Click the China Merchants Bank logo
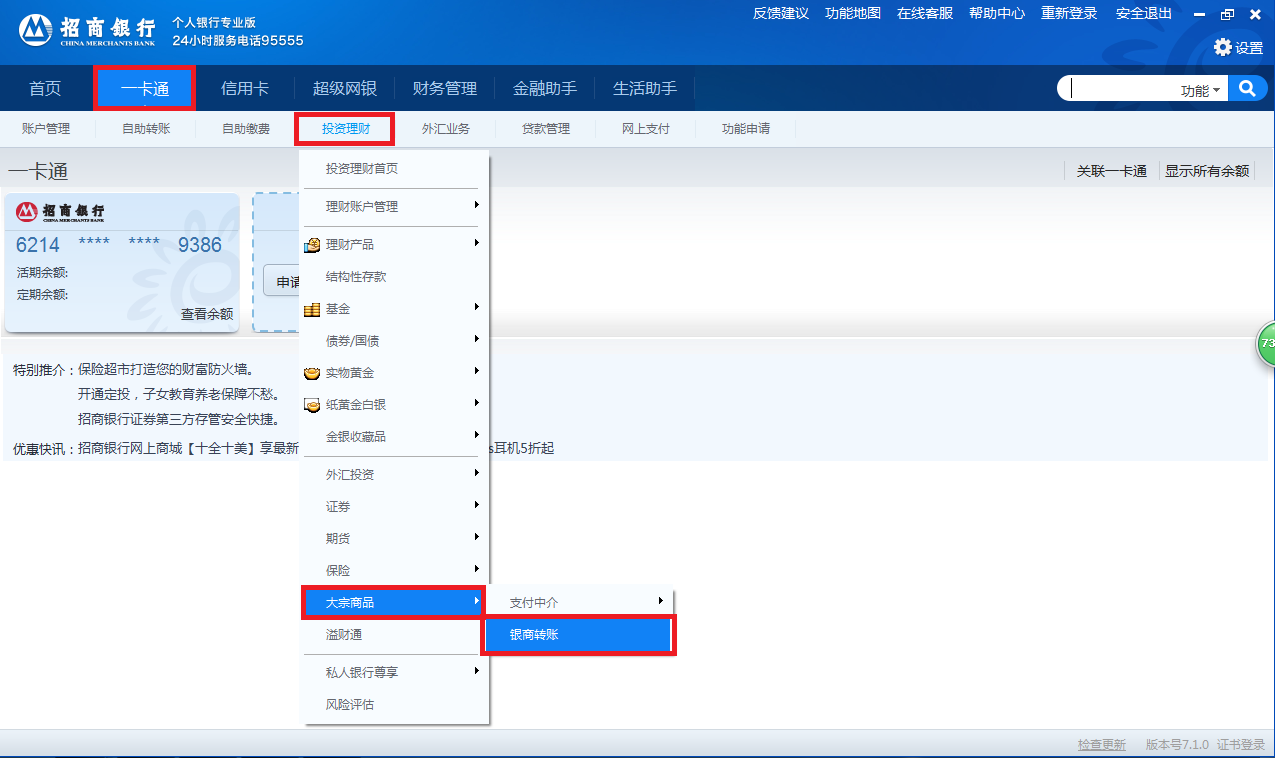 [86, 30]
